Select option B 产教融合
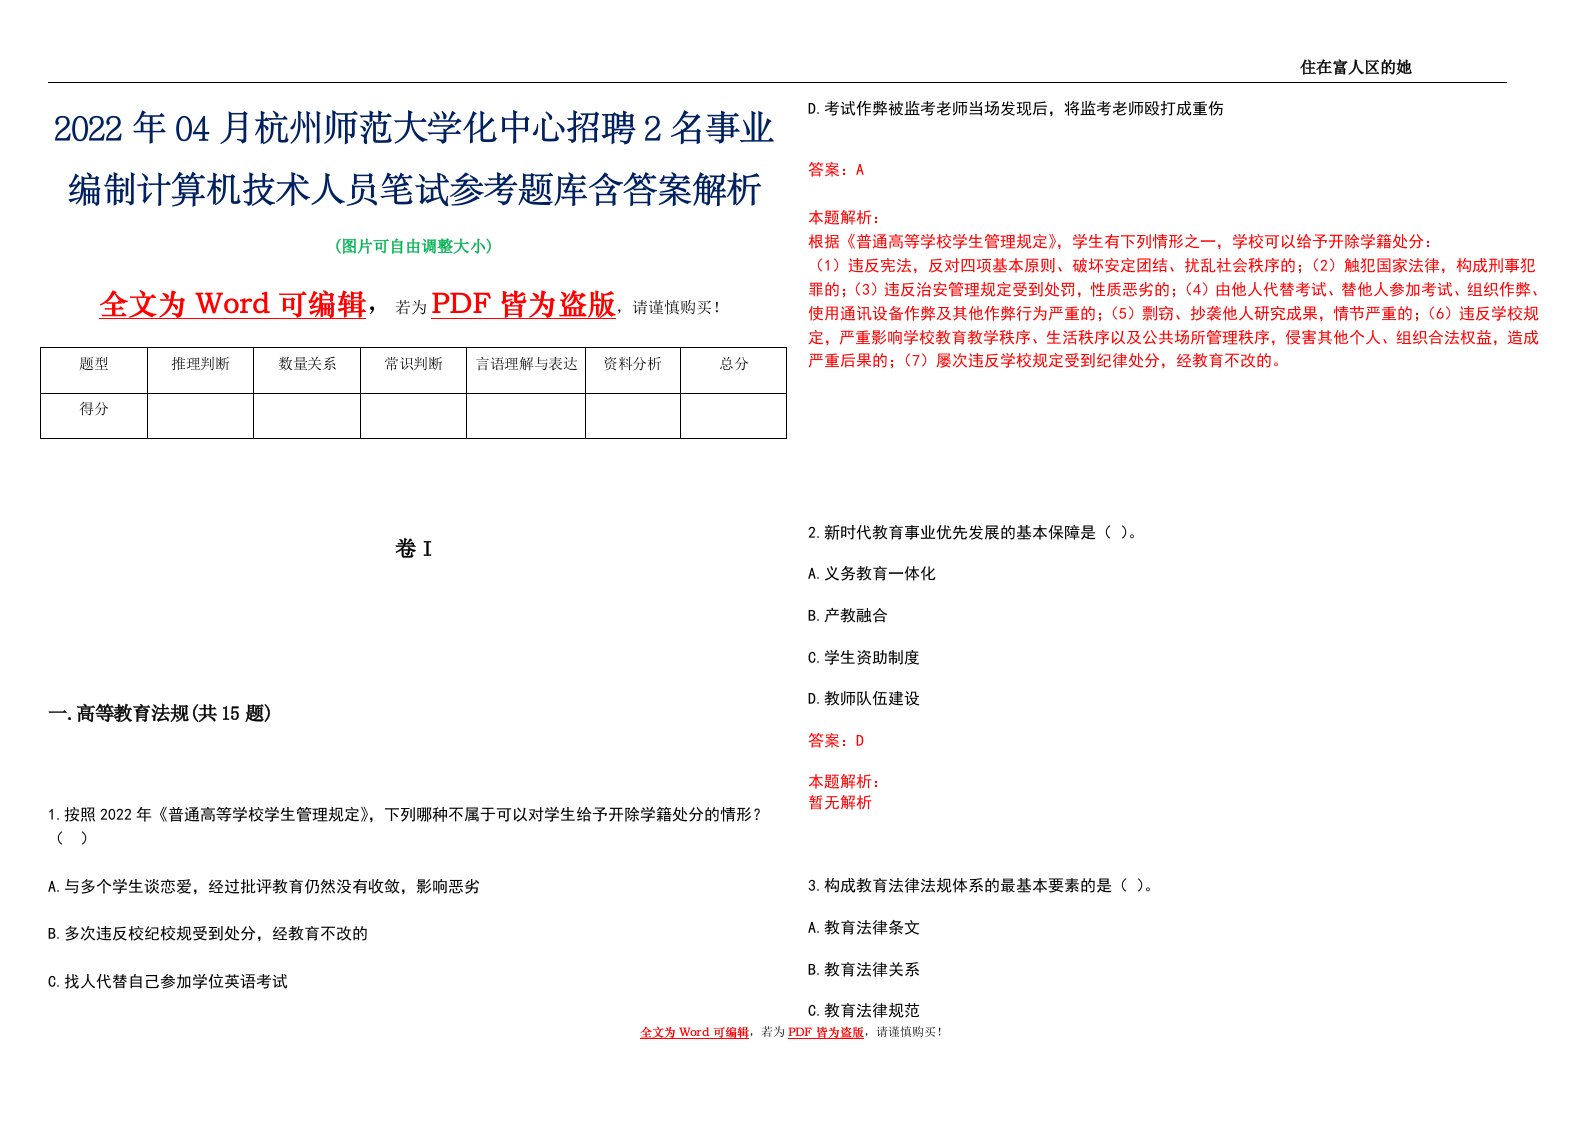The image size is (1587, 1122). 848,616
